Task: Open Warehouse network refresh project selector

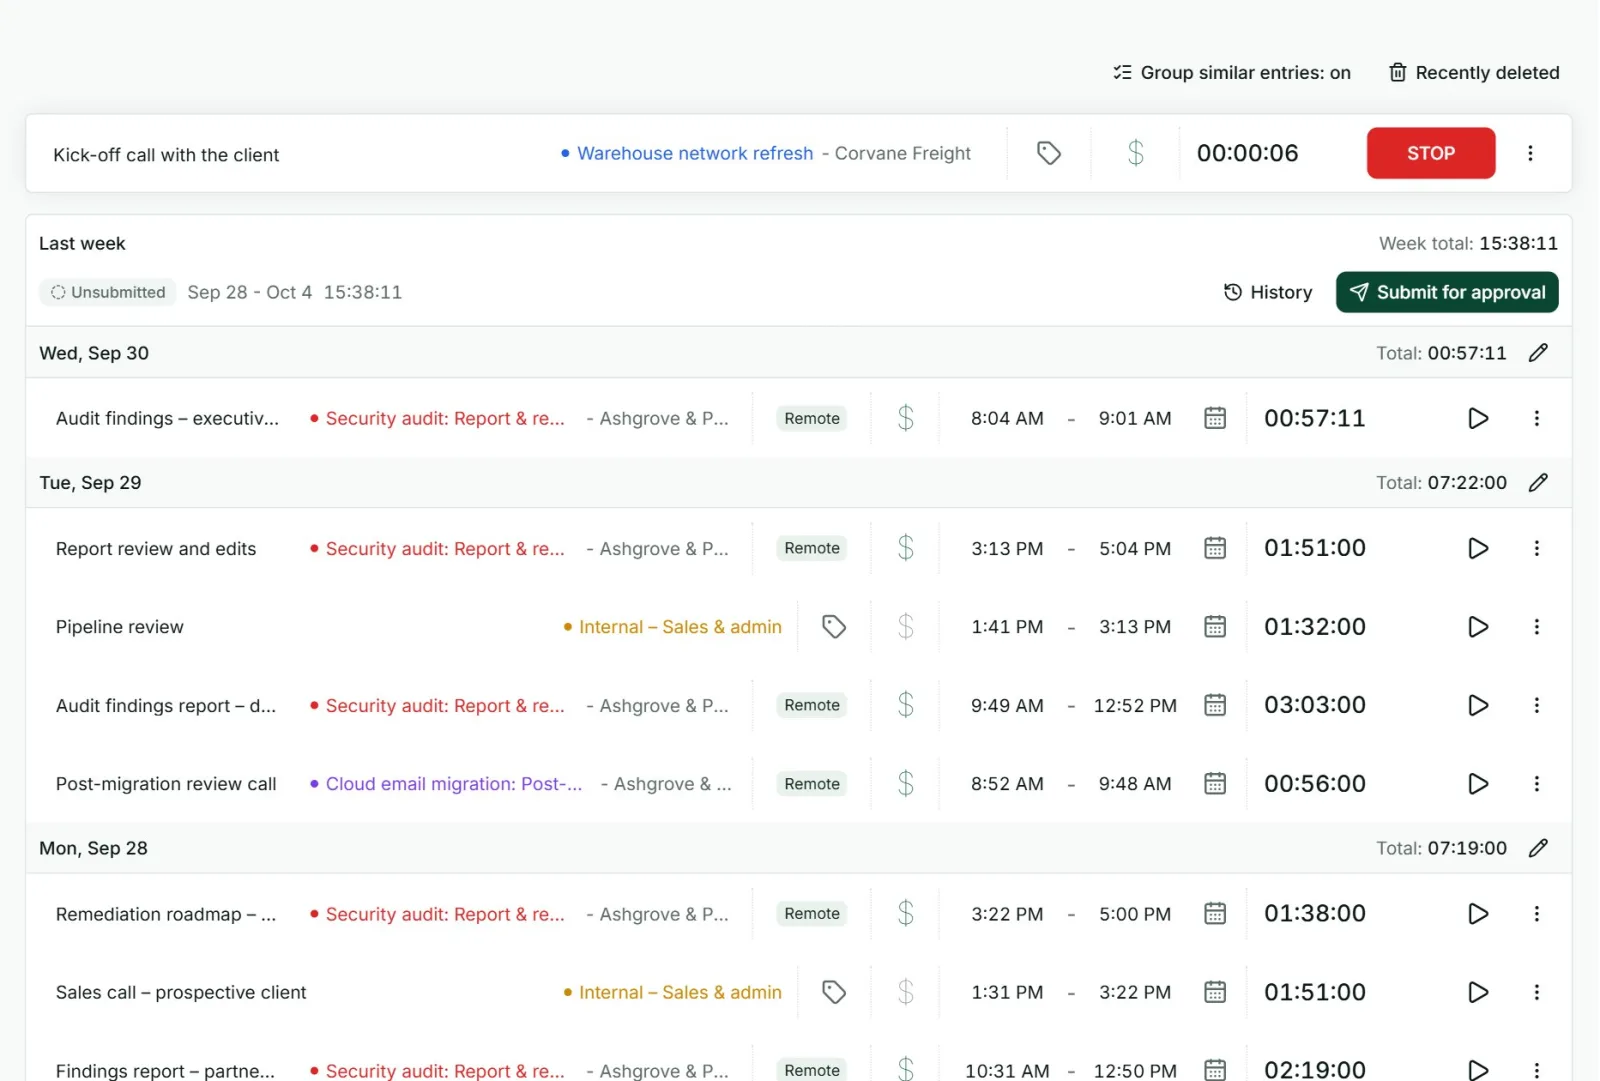Action: click(x=766, y=153)
